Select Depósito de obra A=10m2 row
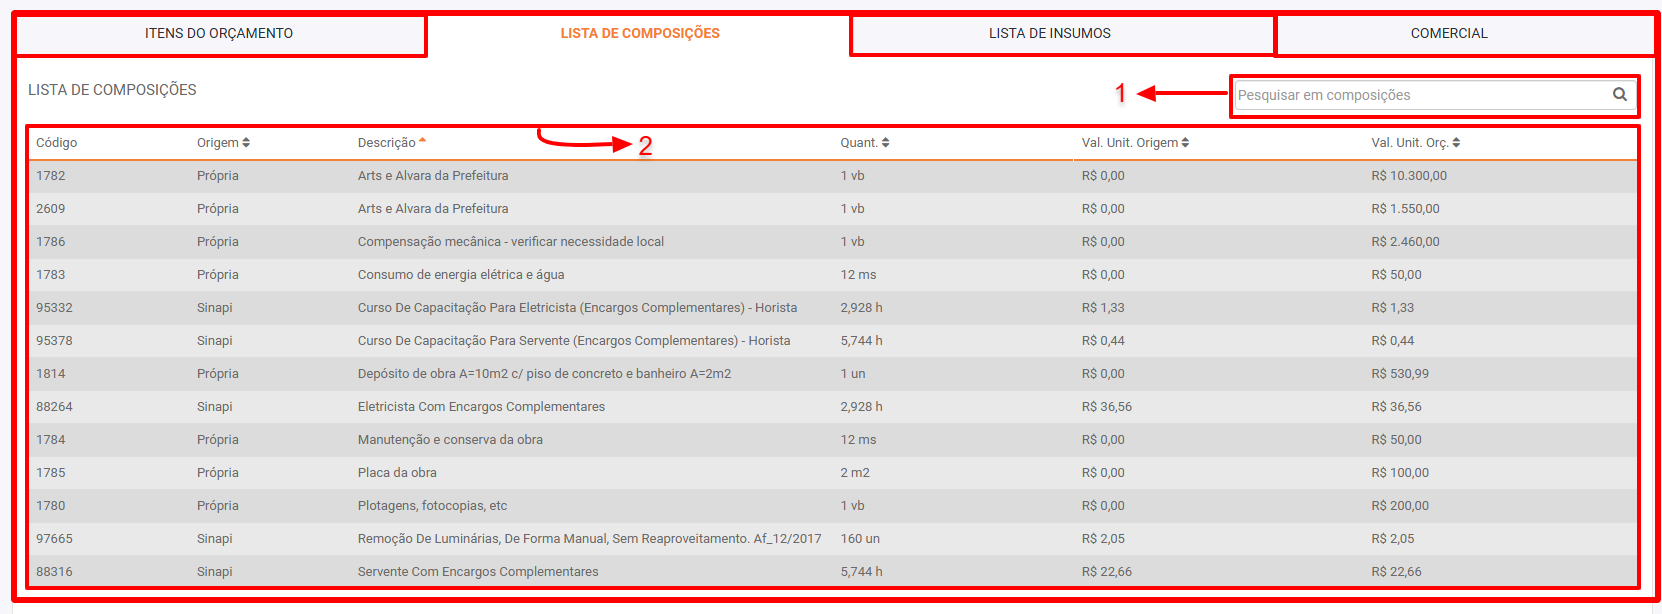 544,374
